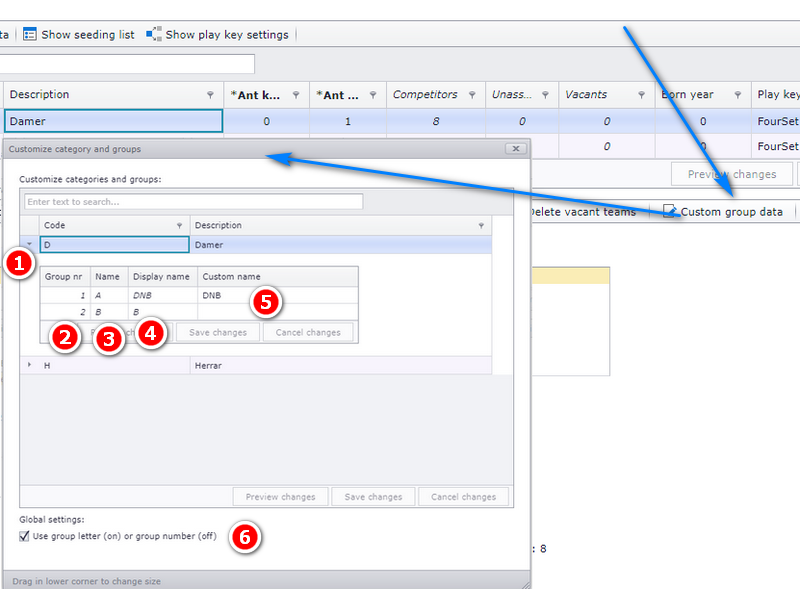Click the Custom name column header
The width and height of the screenshot is (800, 589).
(x=278, y=277)
